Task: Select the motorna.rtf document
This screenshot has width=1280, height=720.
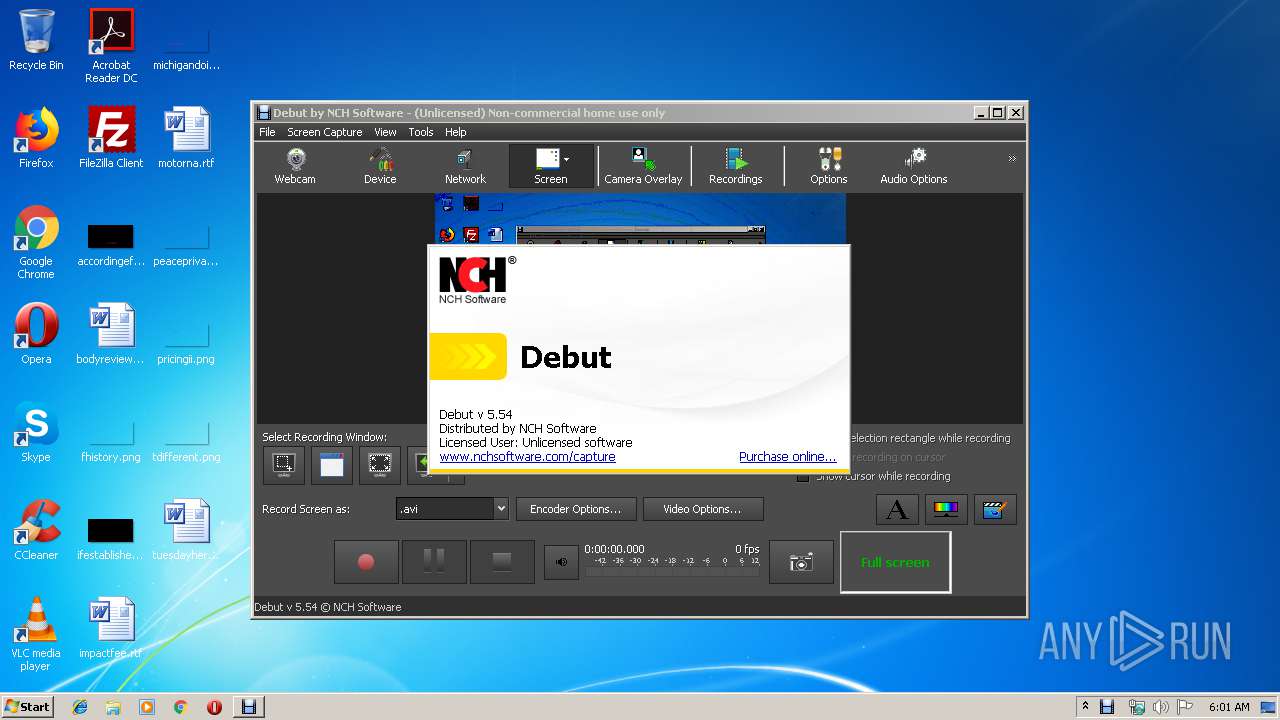Action: click(186, 138)
